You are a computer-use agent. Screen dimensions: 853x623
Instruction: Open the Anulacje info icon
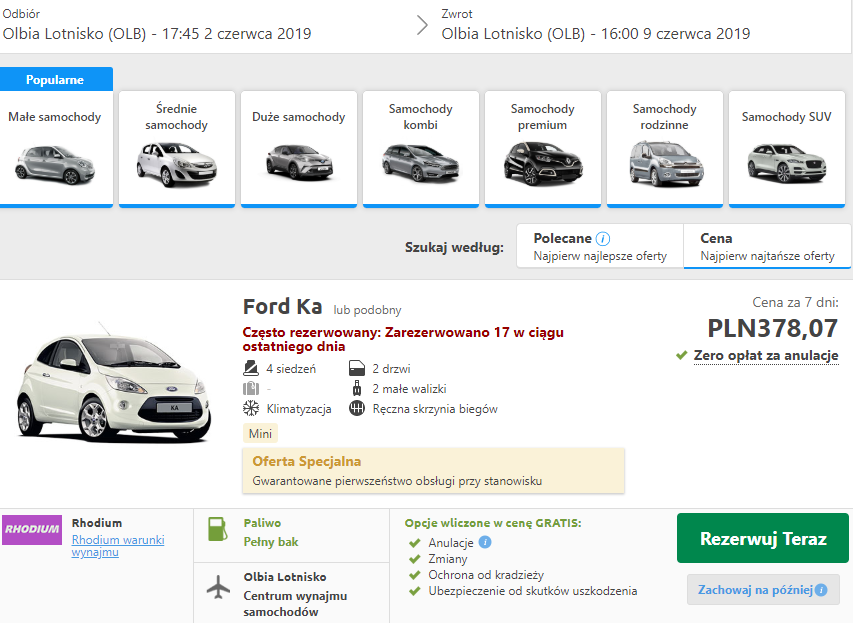point(485,542)
